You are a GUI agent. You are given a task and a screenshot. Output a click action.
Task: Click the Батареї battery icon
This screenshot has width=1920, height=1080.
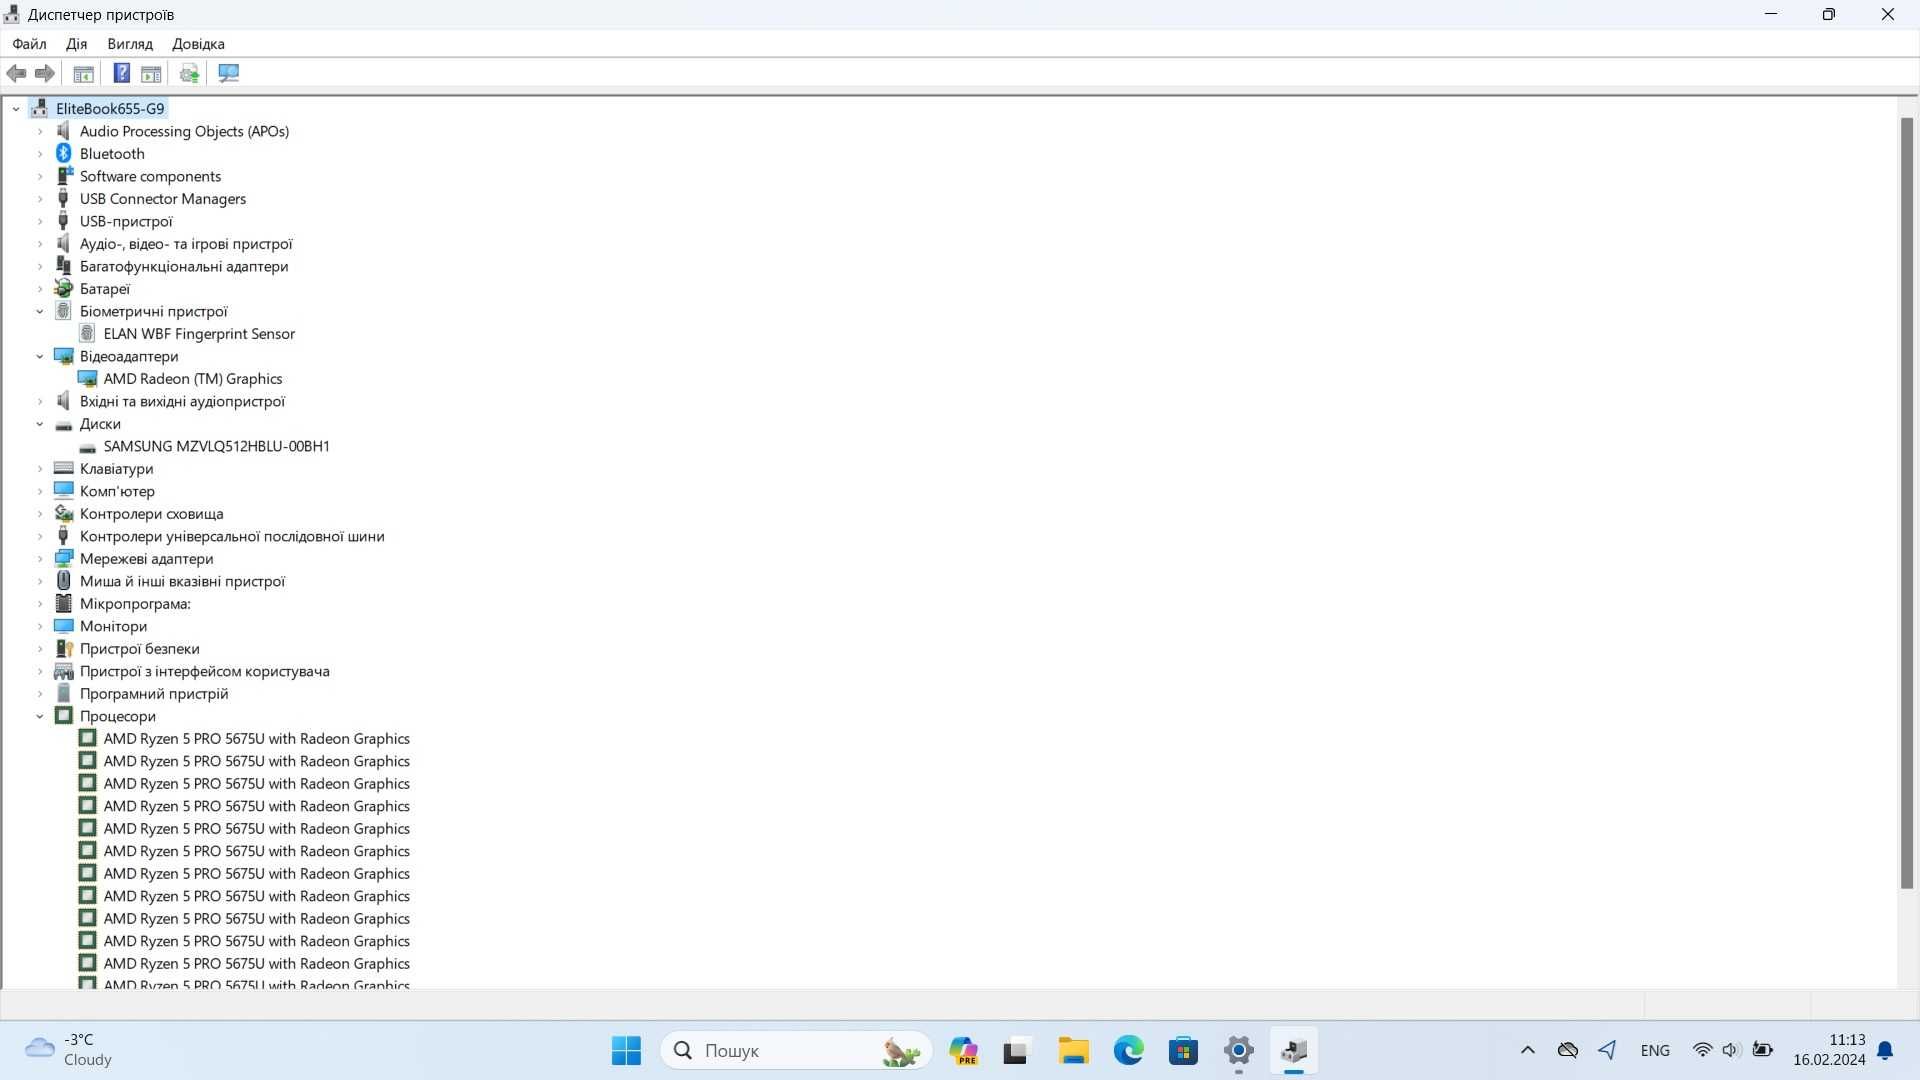(x=63, y=288)
